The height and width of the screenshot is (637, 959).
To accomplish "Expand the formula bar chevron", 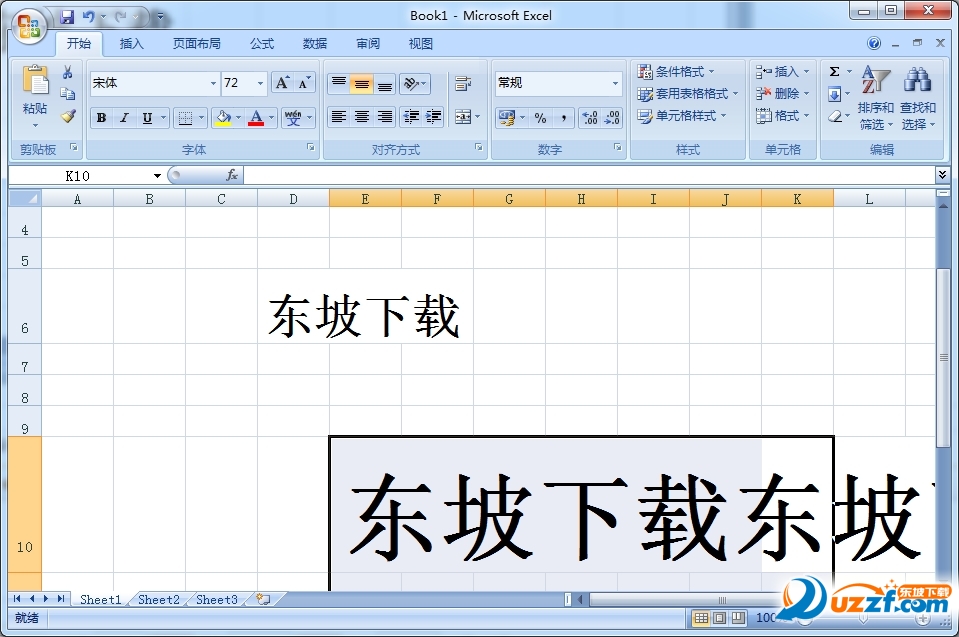I will click(942, 175).
